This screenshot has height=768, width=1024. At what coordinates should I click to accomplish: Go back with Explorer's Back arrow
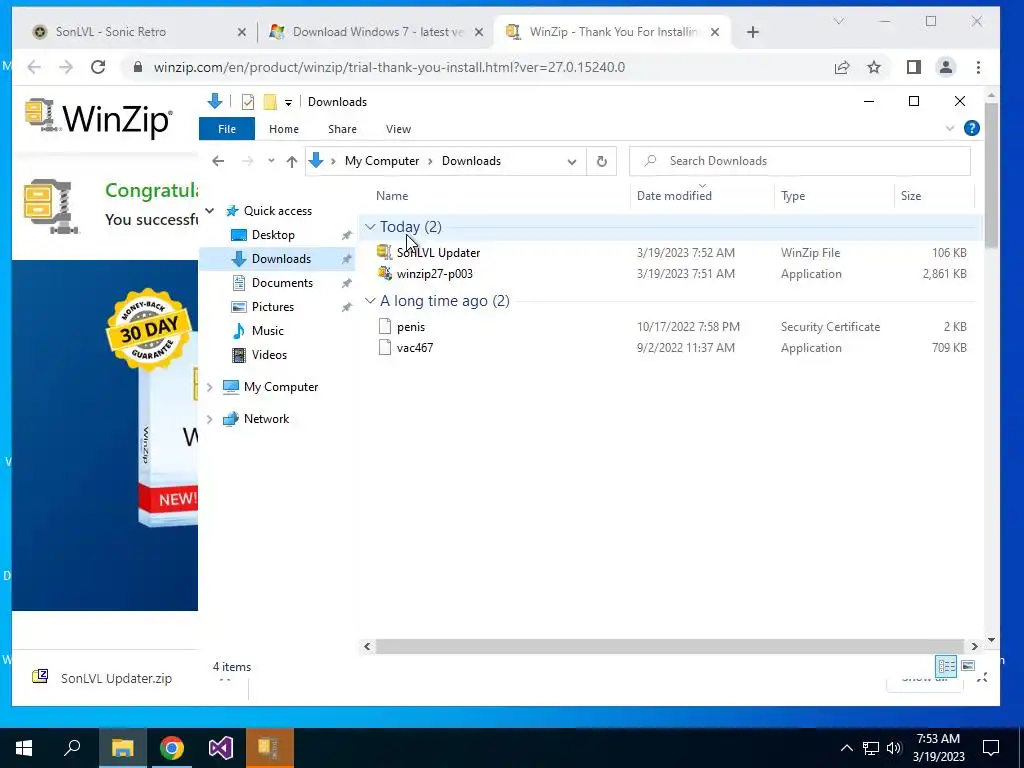tap(218, 161)
